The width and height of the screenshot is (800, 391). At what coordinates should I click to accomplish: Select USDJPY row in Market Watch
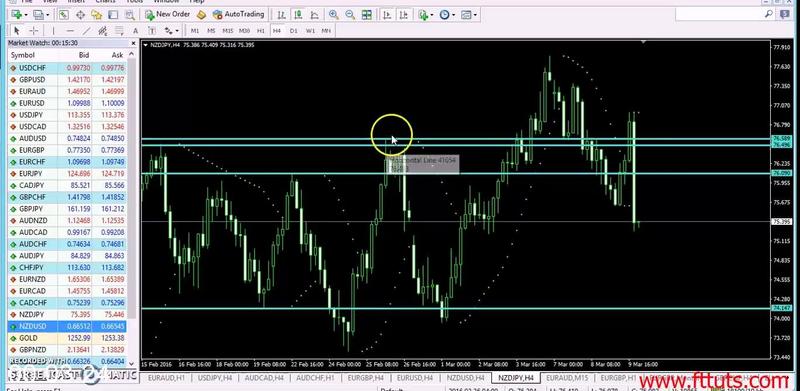coord(67,115)
